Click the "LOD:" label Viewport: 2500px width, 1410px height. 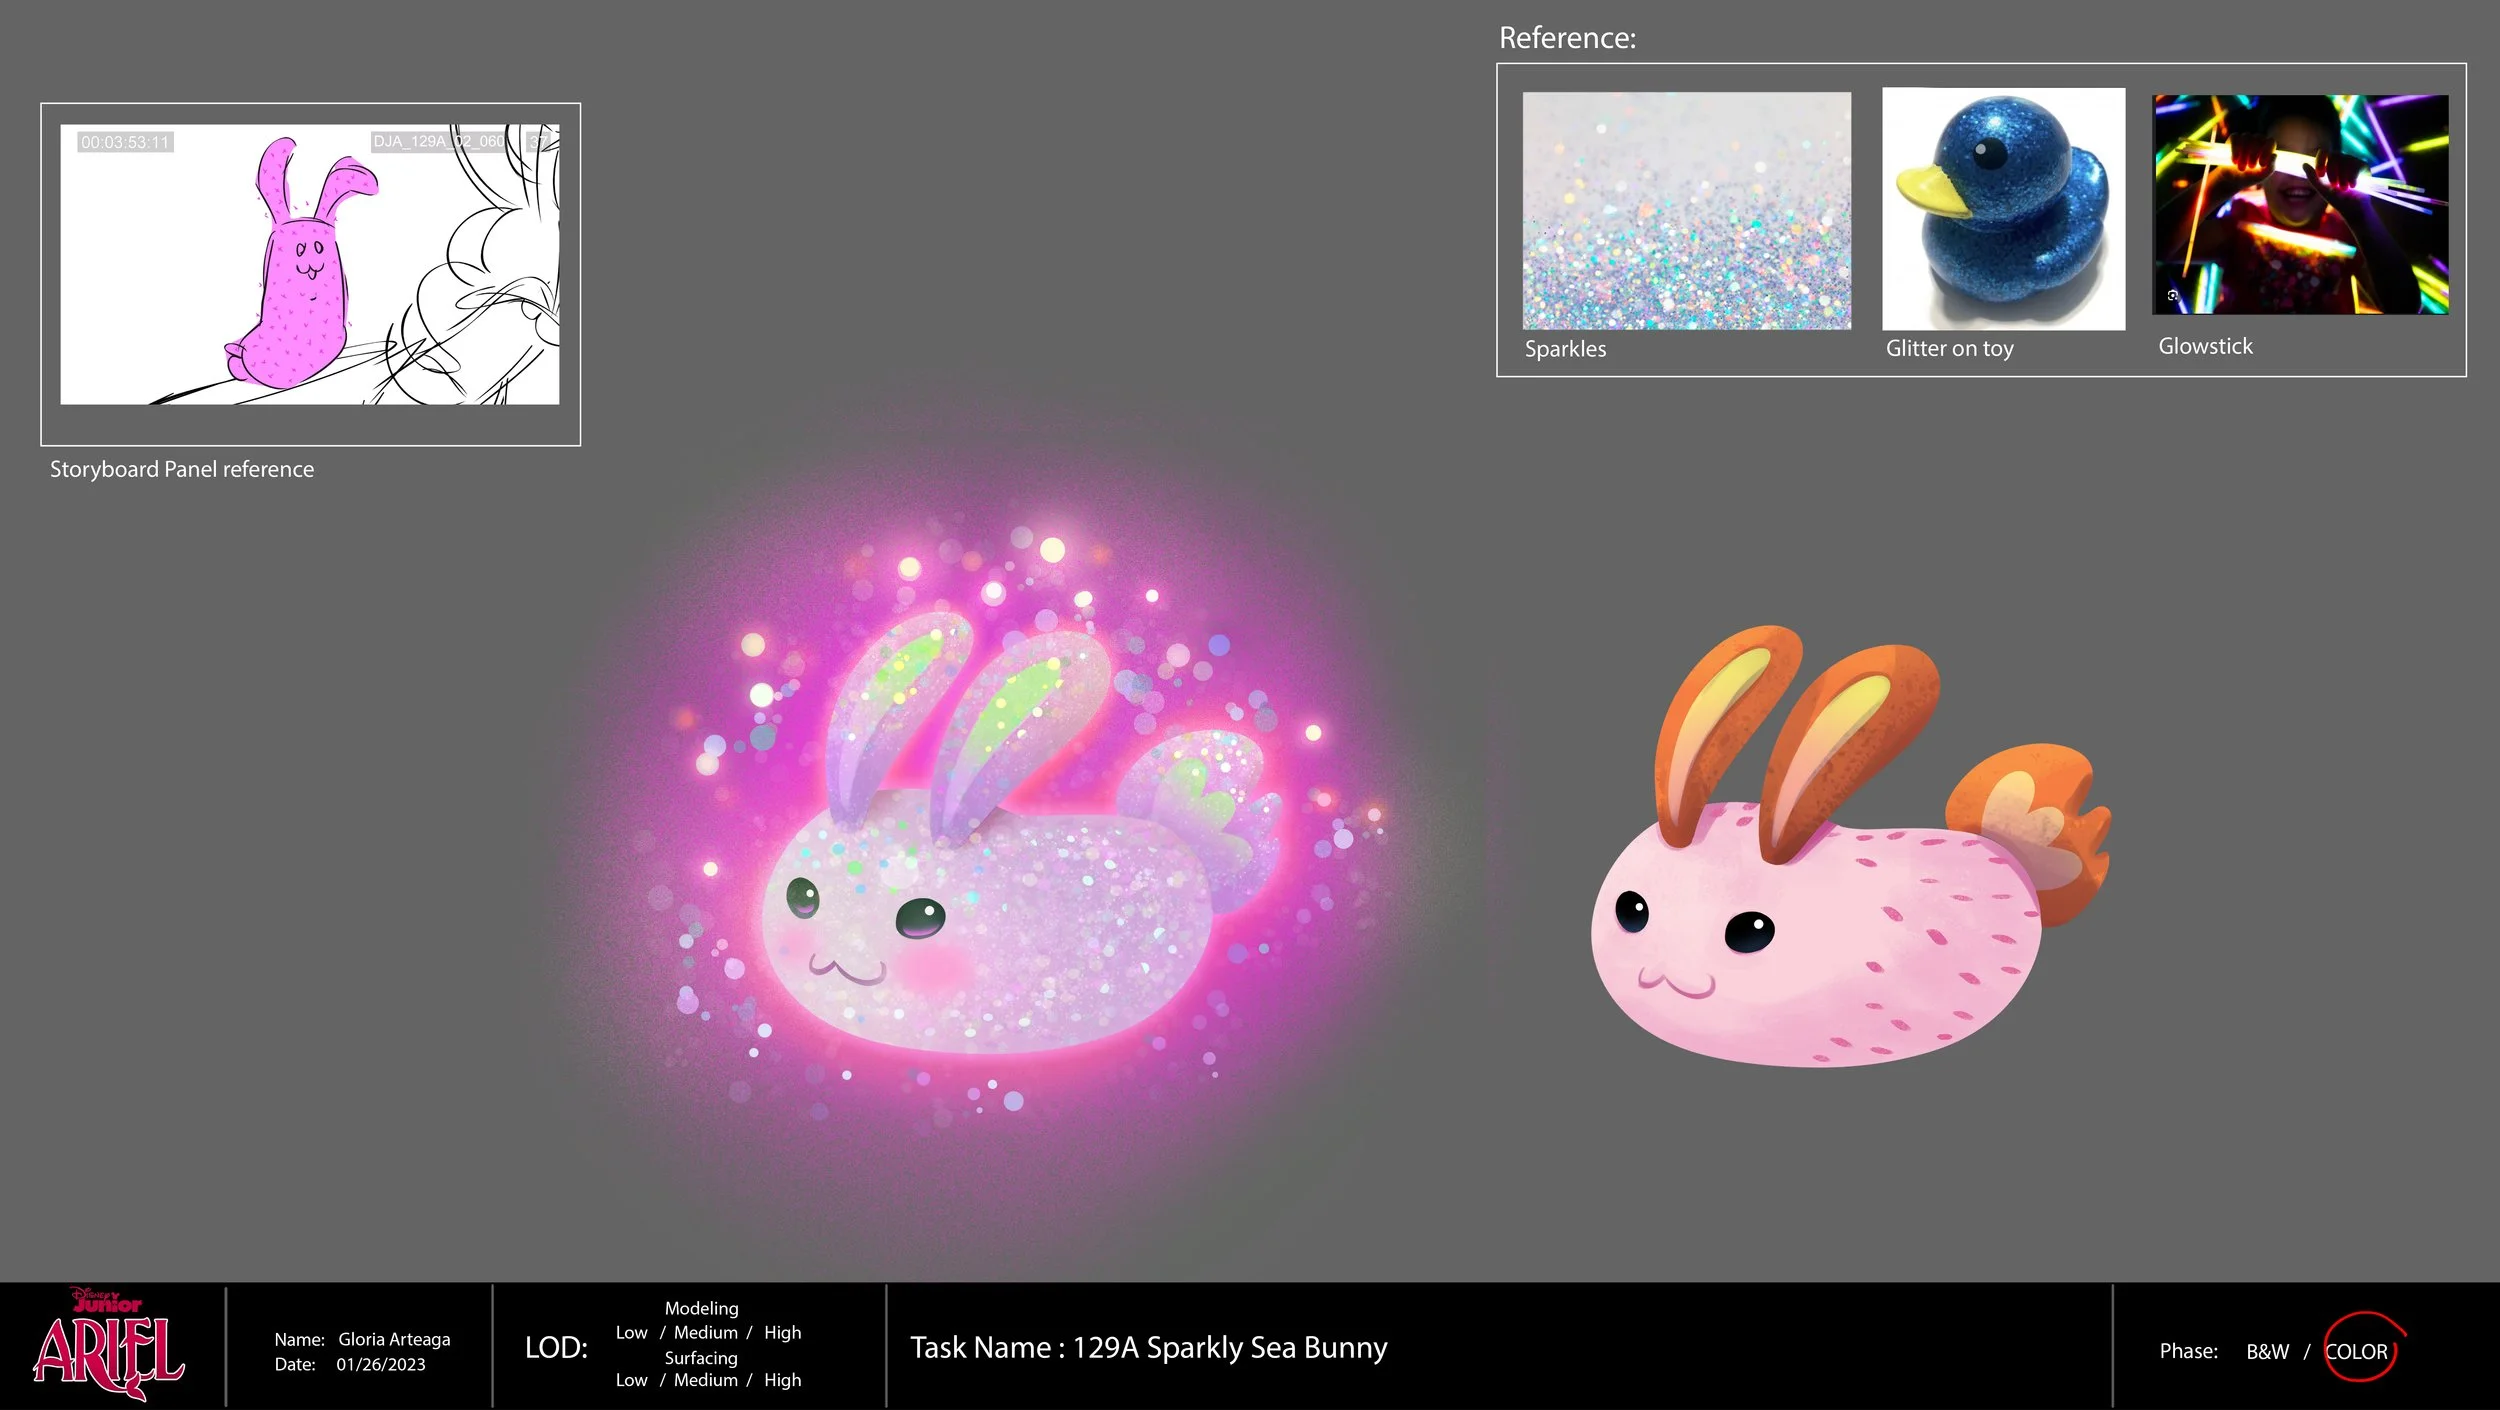[556, 1348]
